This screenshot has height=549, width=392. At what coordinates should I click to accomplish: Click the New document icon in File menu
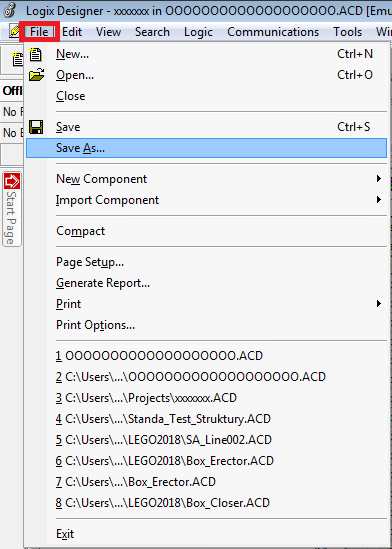click(x=35, y=54)
